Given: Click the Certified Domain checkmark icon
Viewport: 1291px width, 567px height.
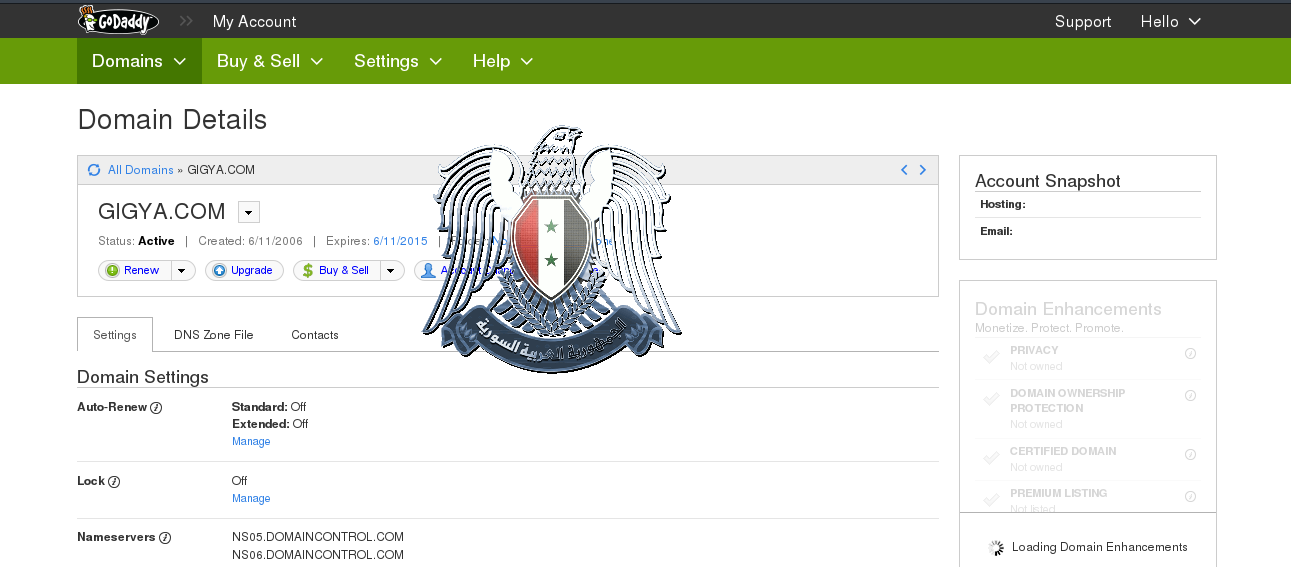Looking at the screenshot, I should click(991, 458).
